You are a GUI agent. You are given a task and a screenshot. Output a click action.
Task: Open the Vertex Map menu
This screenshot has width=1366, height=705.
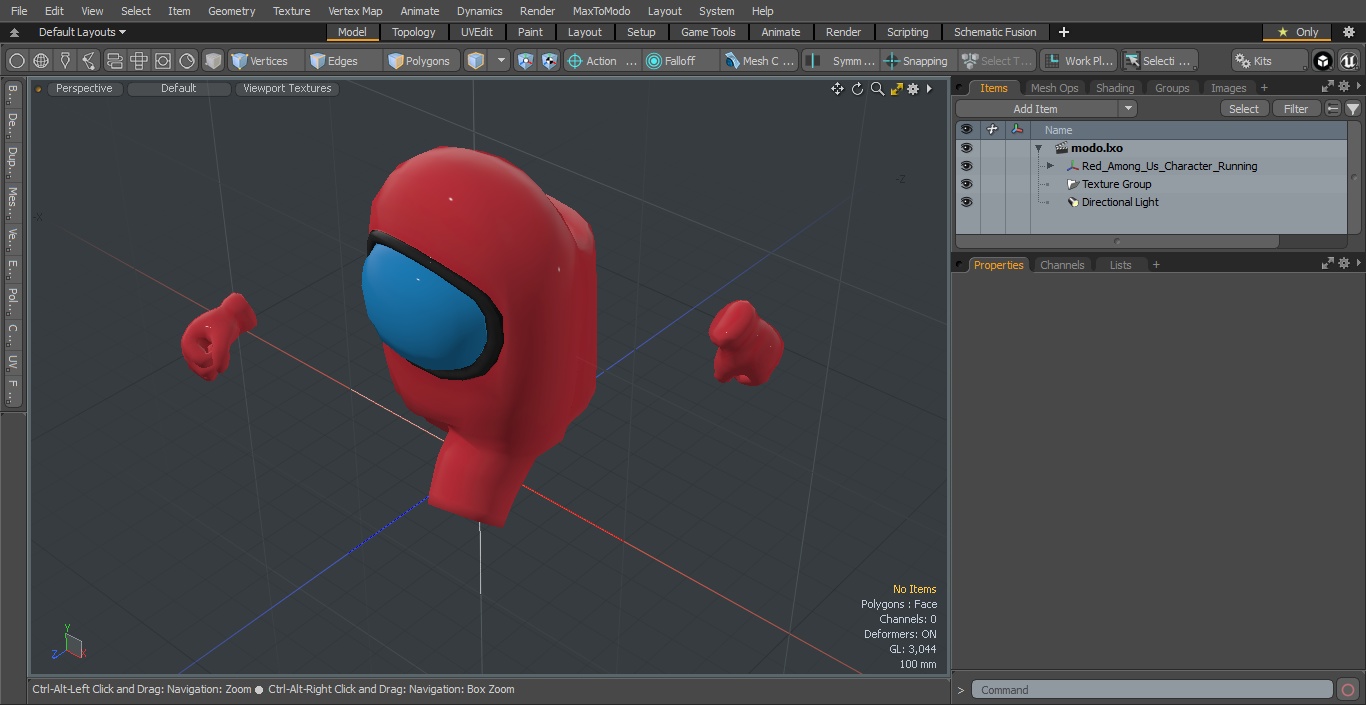coord(355,11)
